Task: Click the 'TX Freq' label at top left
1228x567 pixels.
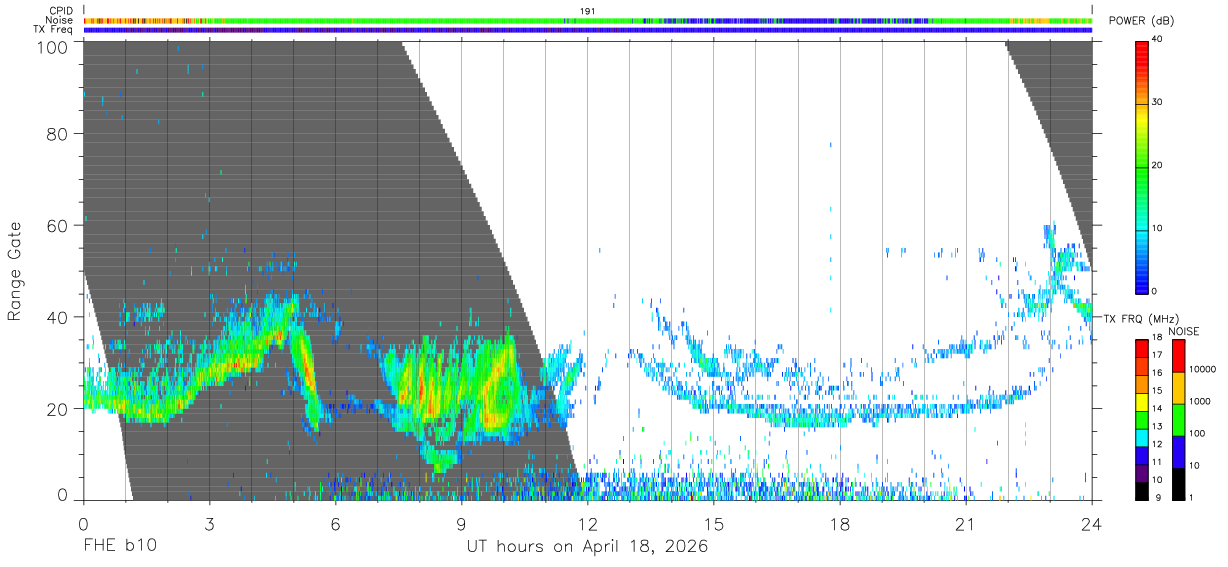Action: tap(53, 30)
